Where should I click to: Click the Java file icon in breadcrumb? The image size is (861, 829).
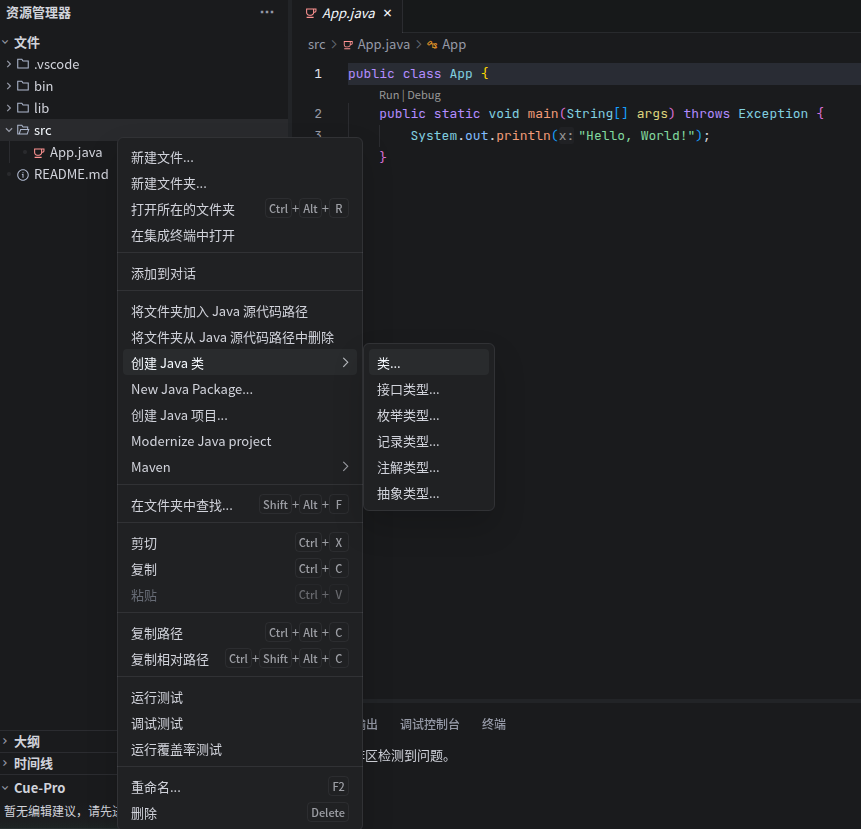[348, 45]
